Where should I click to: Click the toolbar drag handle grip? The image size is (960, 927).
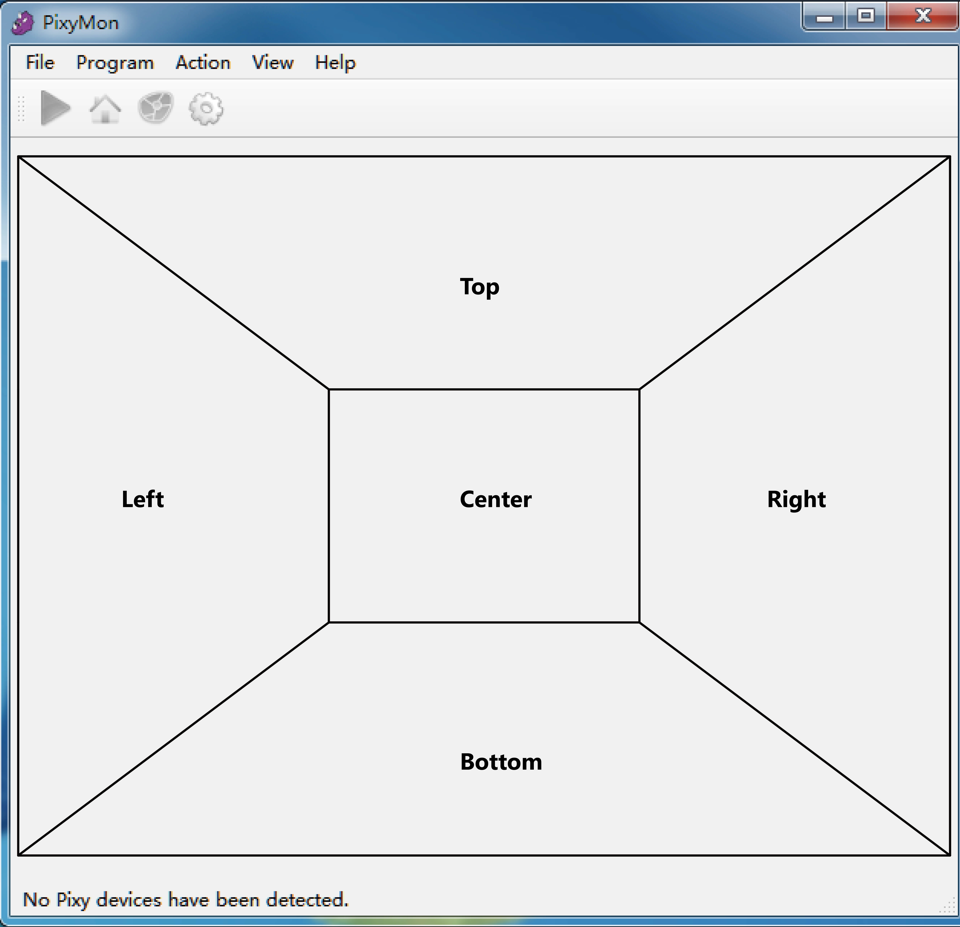(x=21, y=108)
